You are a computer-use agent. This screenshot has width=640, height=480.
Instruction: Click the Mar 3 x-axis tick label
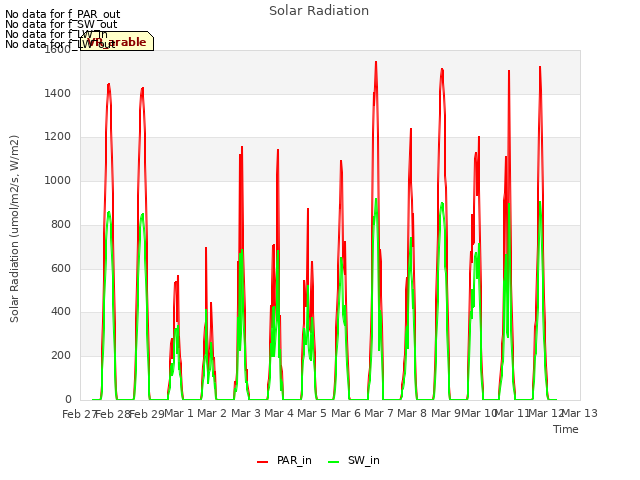click(x=246, y=413)
